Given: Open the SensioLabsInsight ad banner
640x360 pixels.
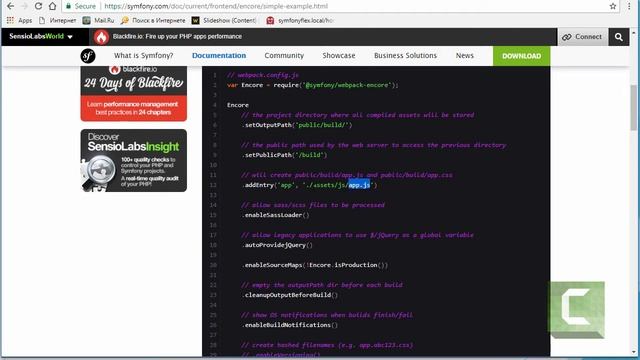Looking at the screenshot, I should pyautogui.click(x=133, y=160).
